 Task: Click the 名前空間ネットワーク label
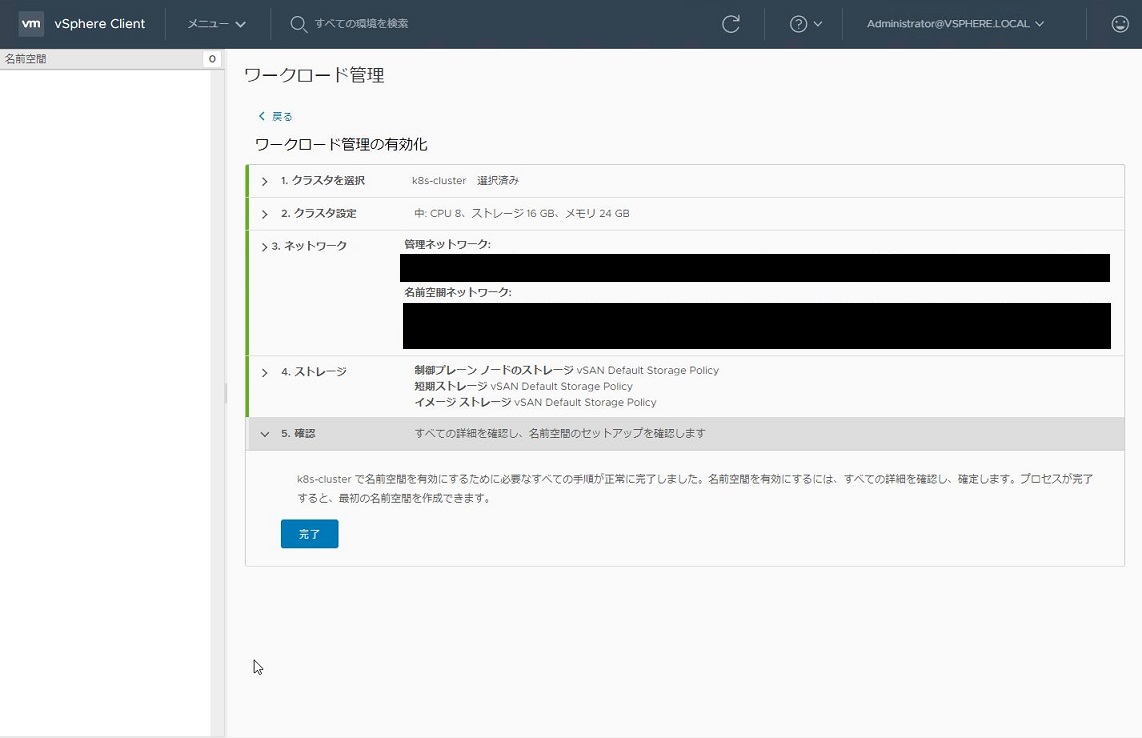pyautogui.click(x=457, y=292)
